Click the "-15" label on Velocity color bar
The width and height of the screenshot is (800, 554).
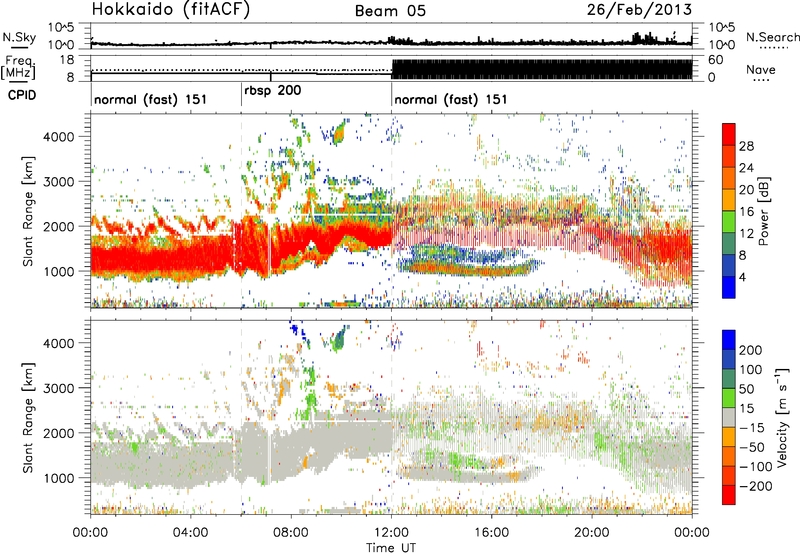click(x=752, y=428)
